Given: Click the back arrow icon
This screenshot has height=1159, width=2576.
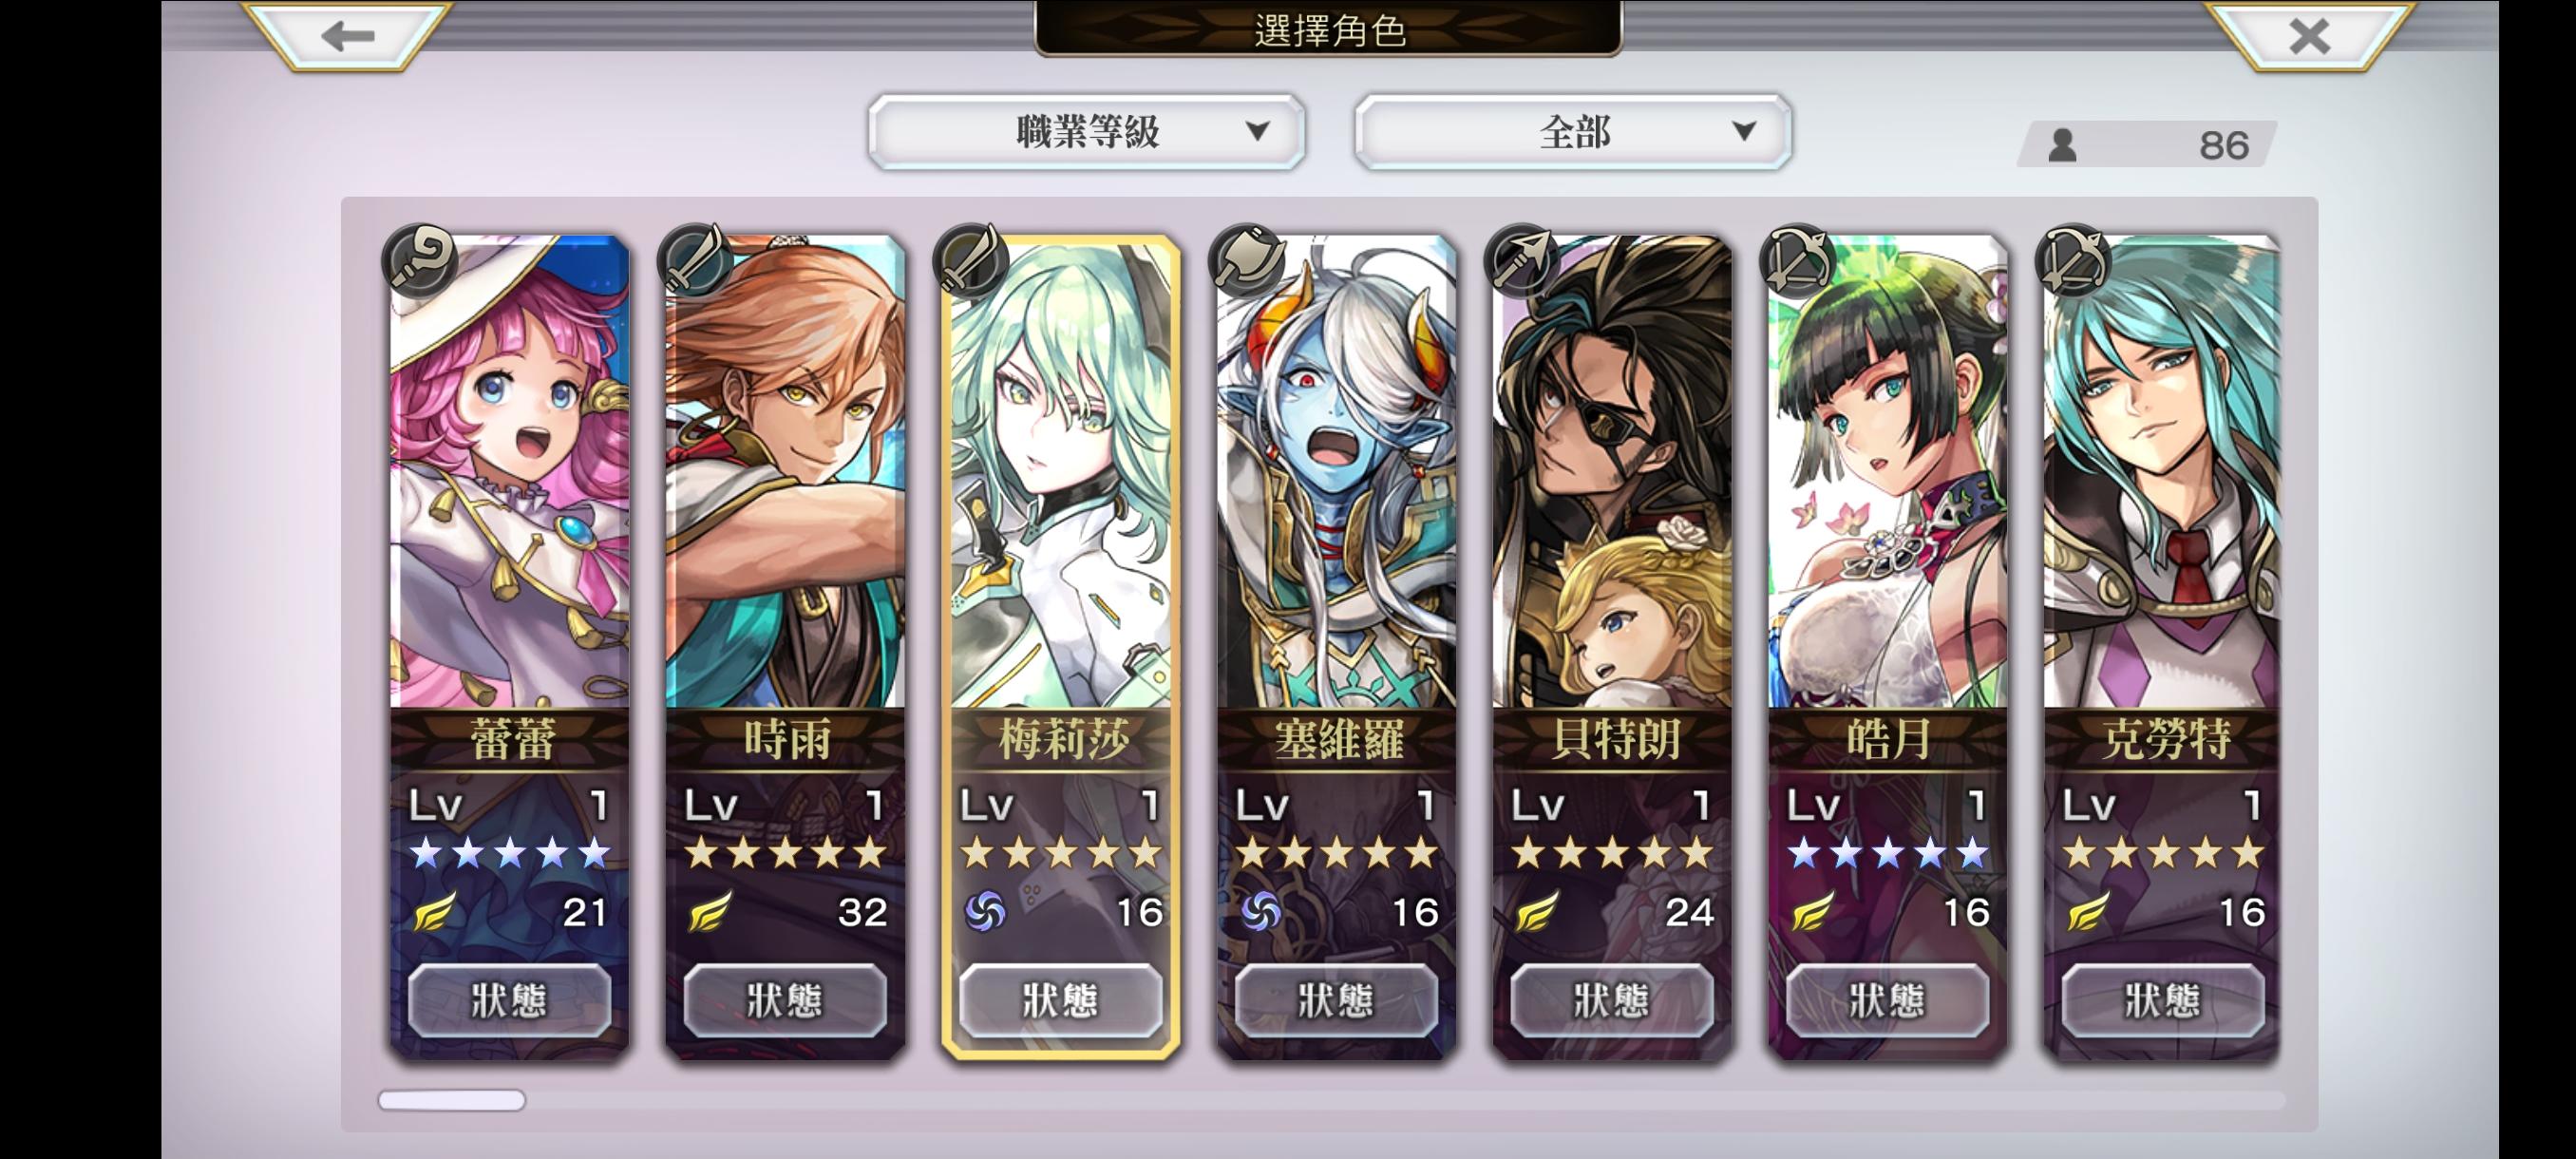Looking at the screenshot, I should coord(347,36).
